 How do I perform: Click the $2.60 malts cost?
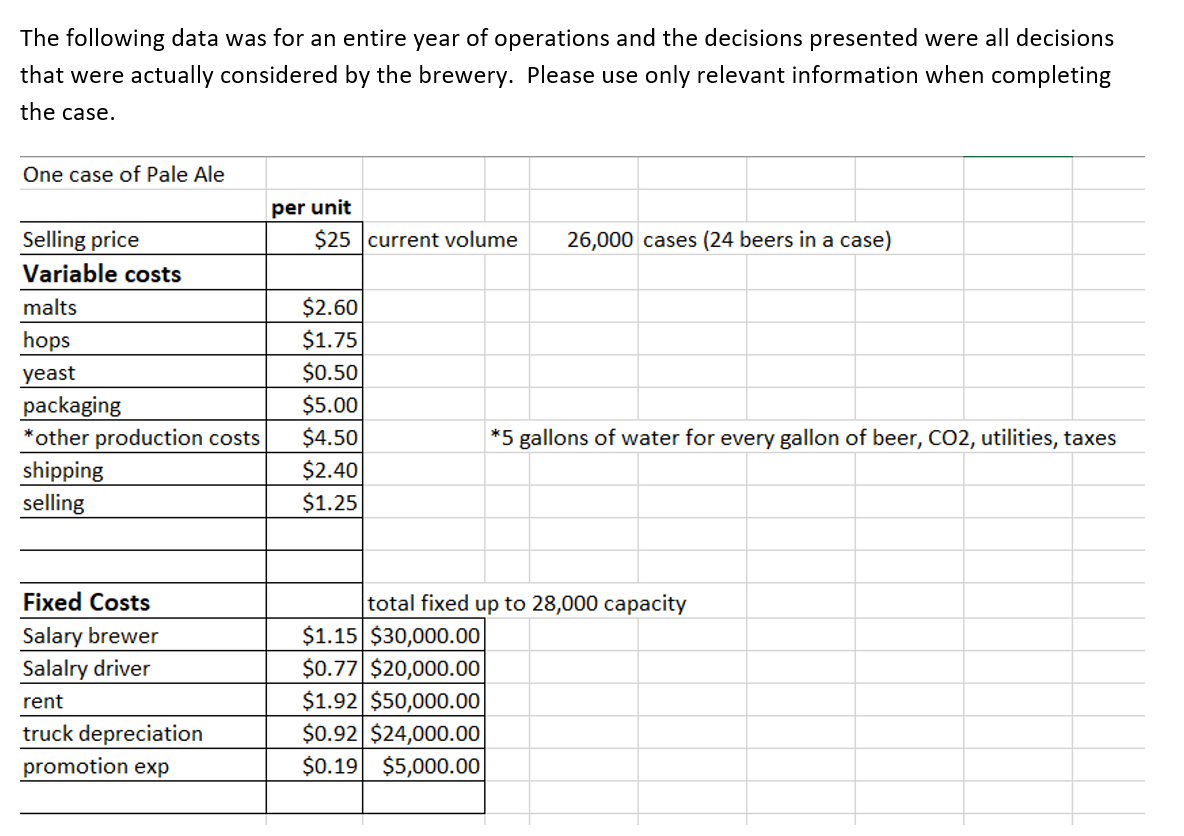tap(330, 307)
